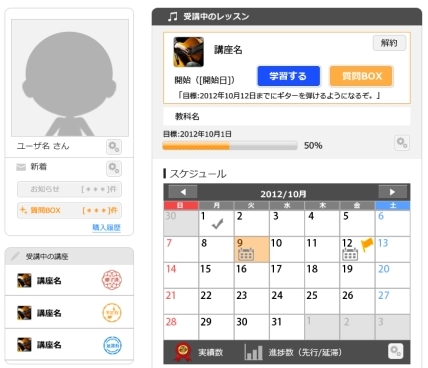
Task: Click the calendar icon on October 9
Action: tap(246, 254)
